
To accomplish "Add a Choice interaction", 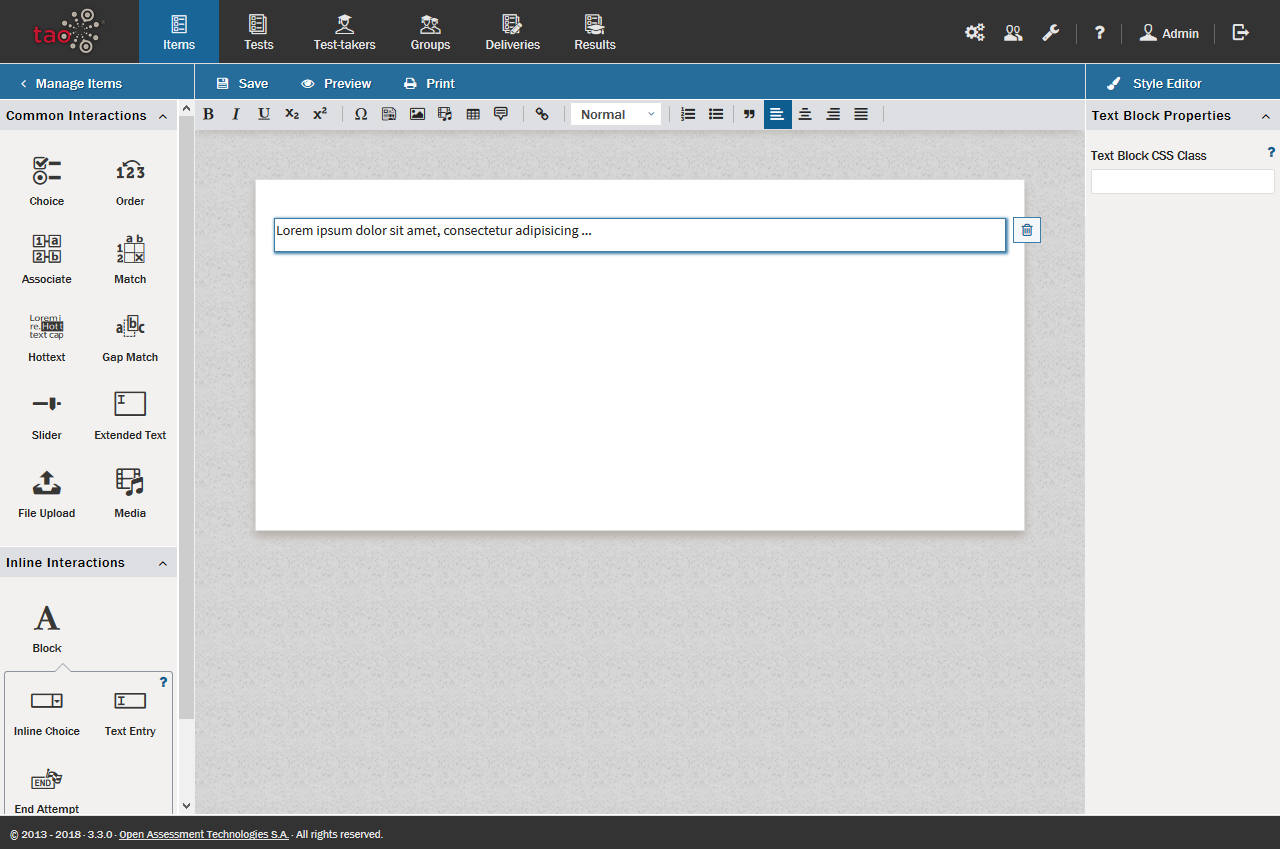I will click(x=46, y=181).
